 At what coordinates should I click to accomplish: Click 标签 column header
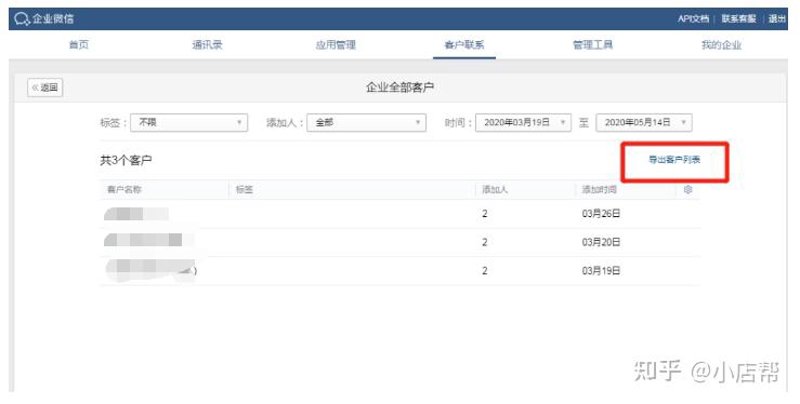(x=244, y=190)
